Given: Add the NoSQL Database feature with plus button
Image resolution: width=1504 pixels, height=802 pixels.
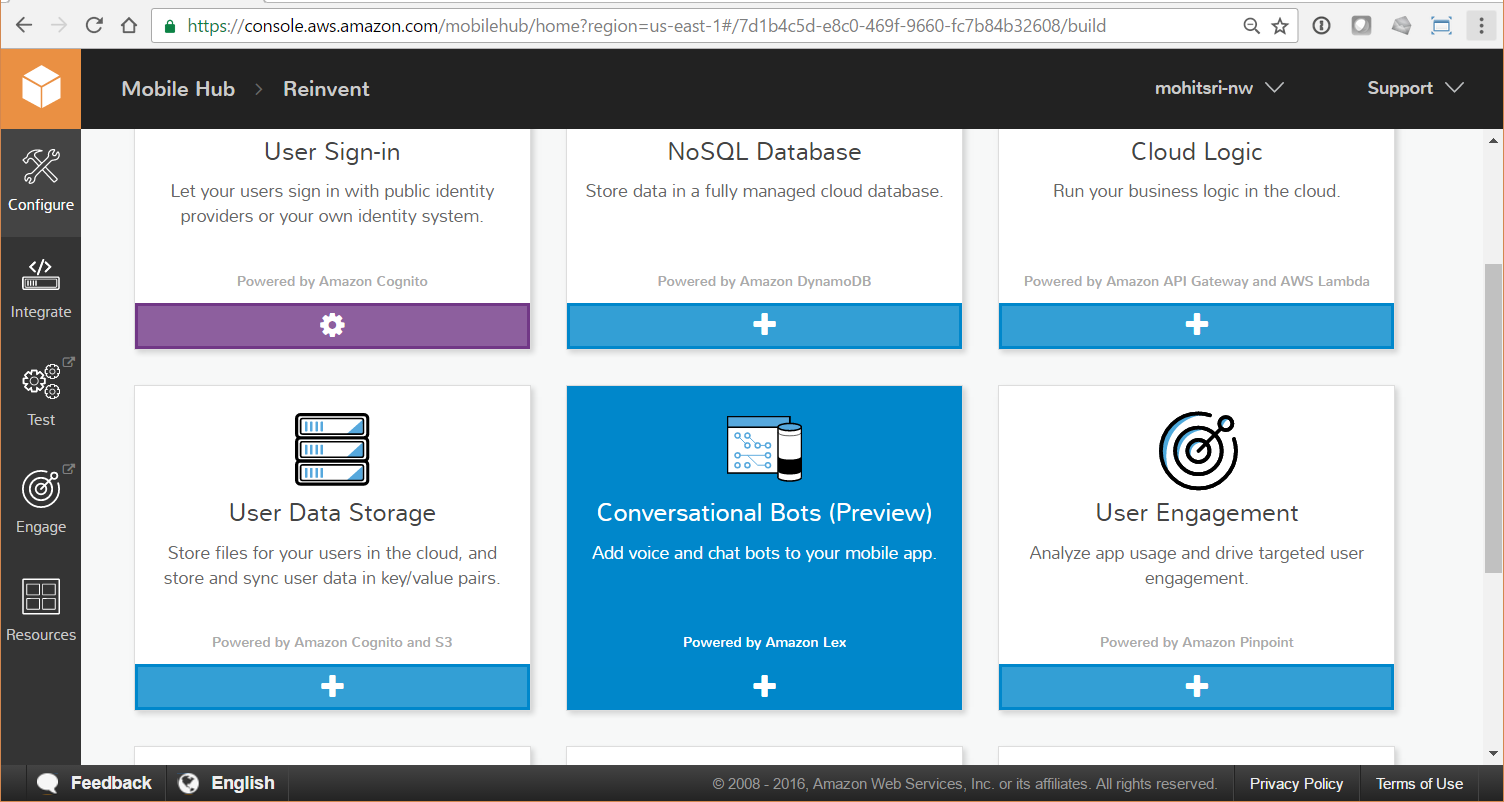Looking at the screenshot, I should tap(764, 324).
